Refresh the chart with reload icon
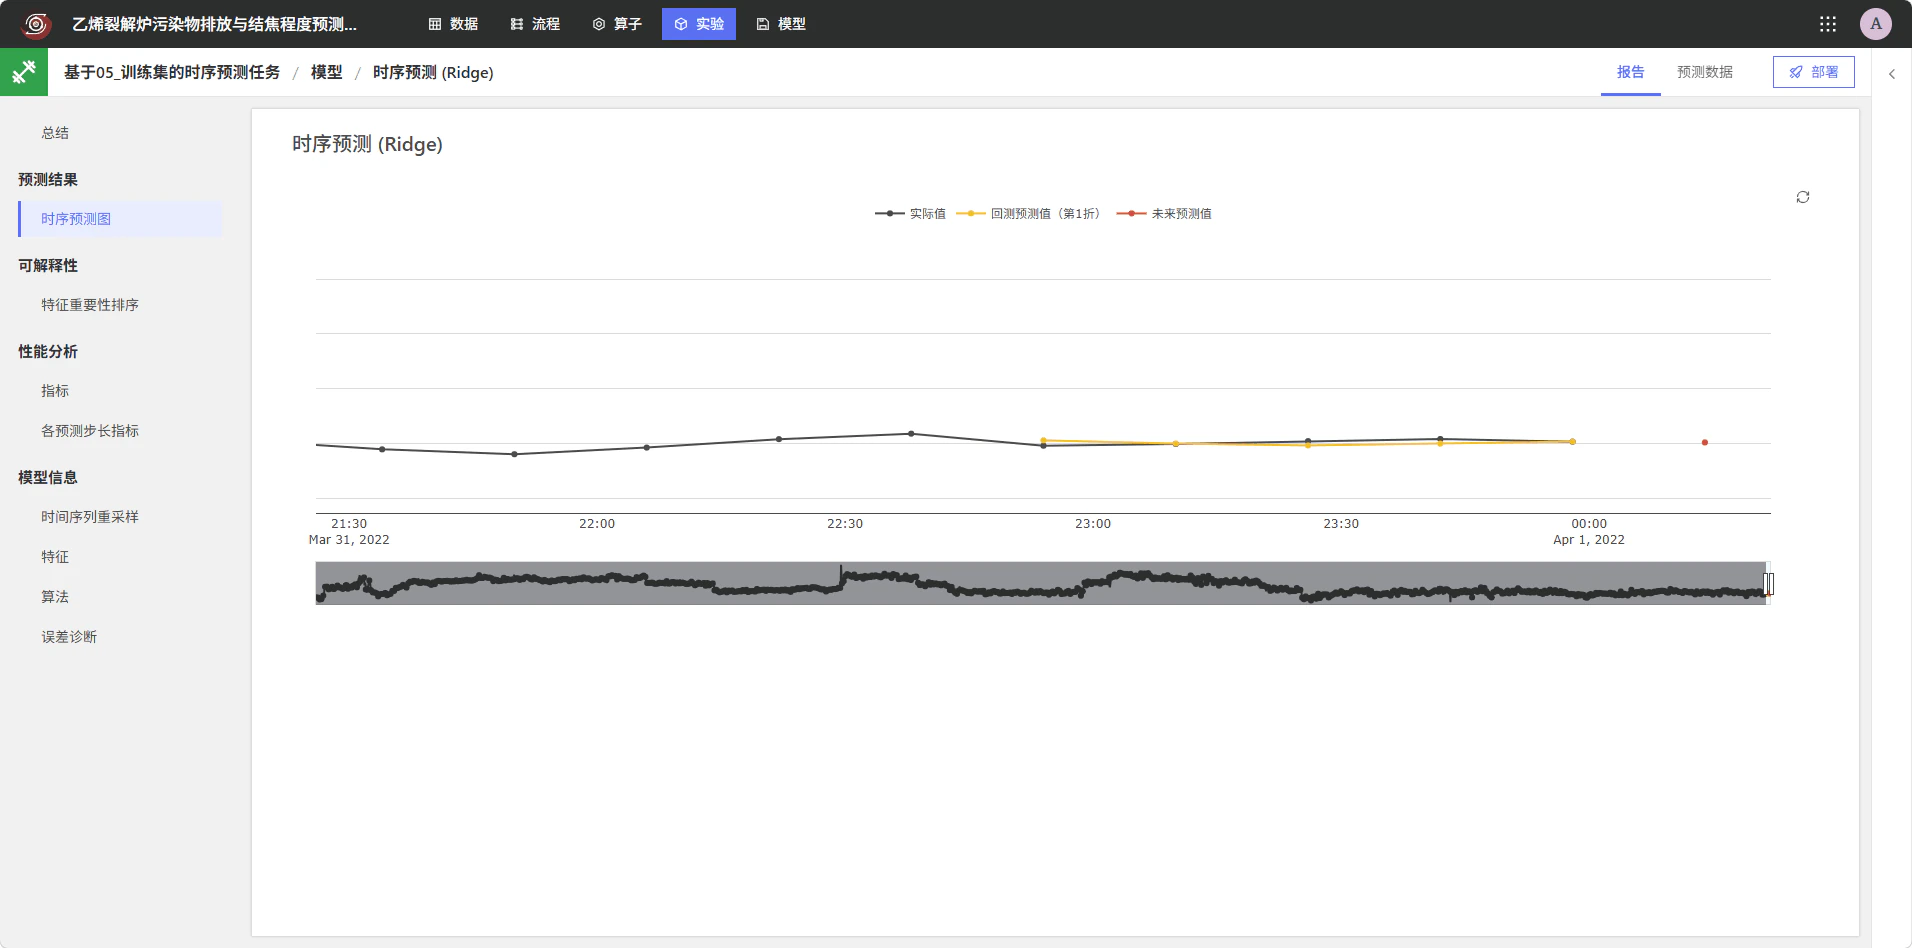This screenshot has height=948, width=1912. point(1802,197)
